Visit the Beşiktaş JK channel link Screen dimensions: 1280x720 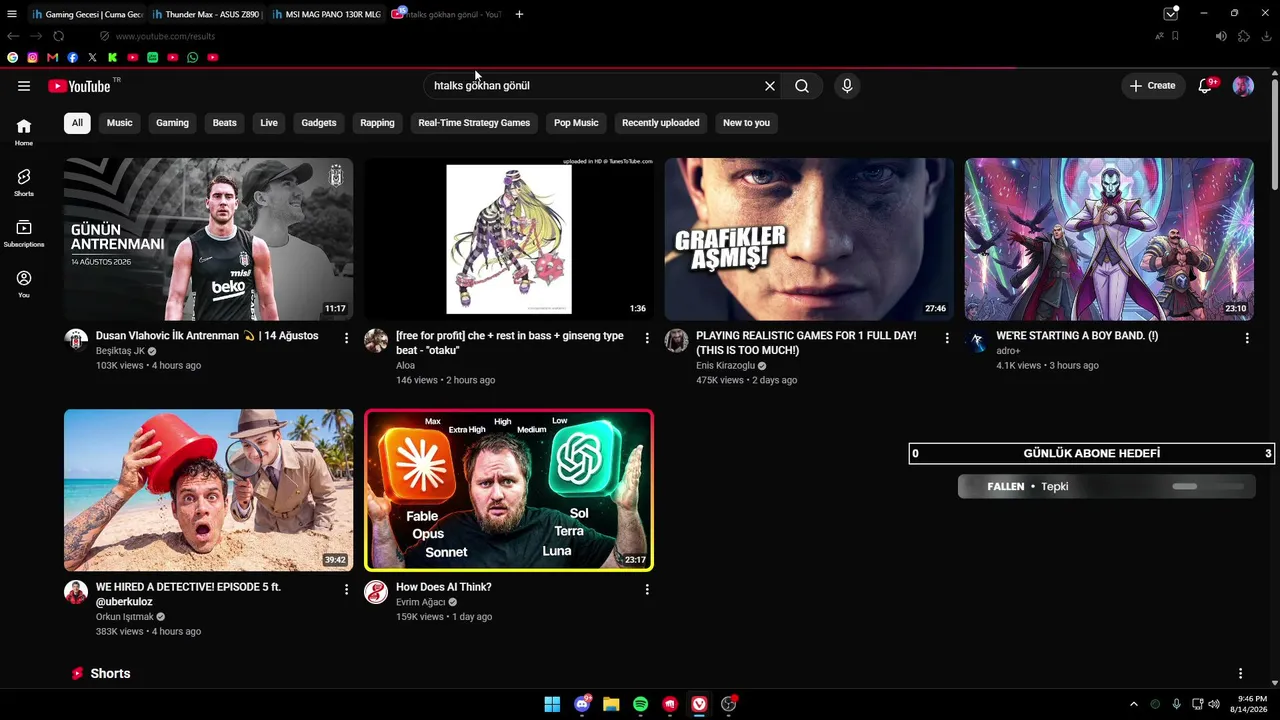[x=120, y=352]
